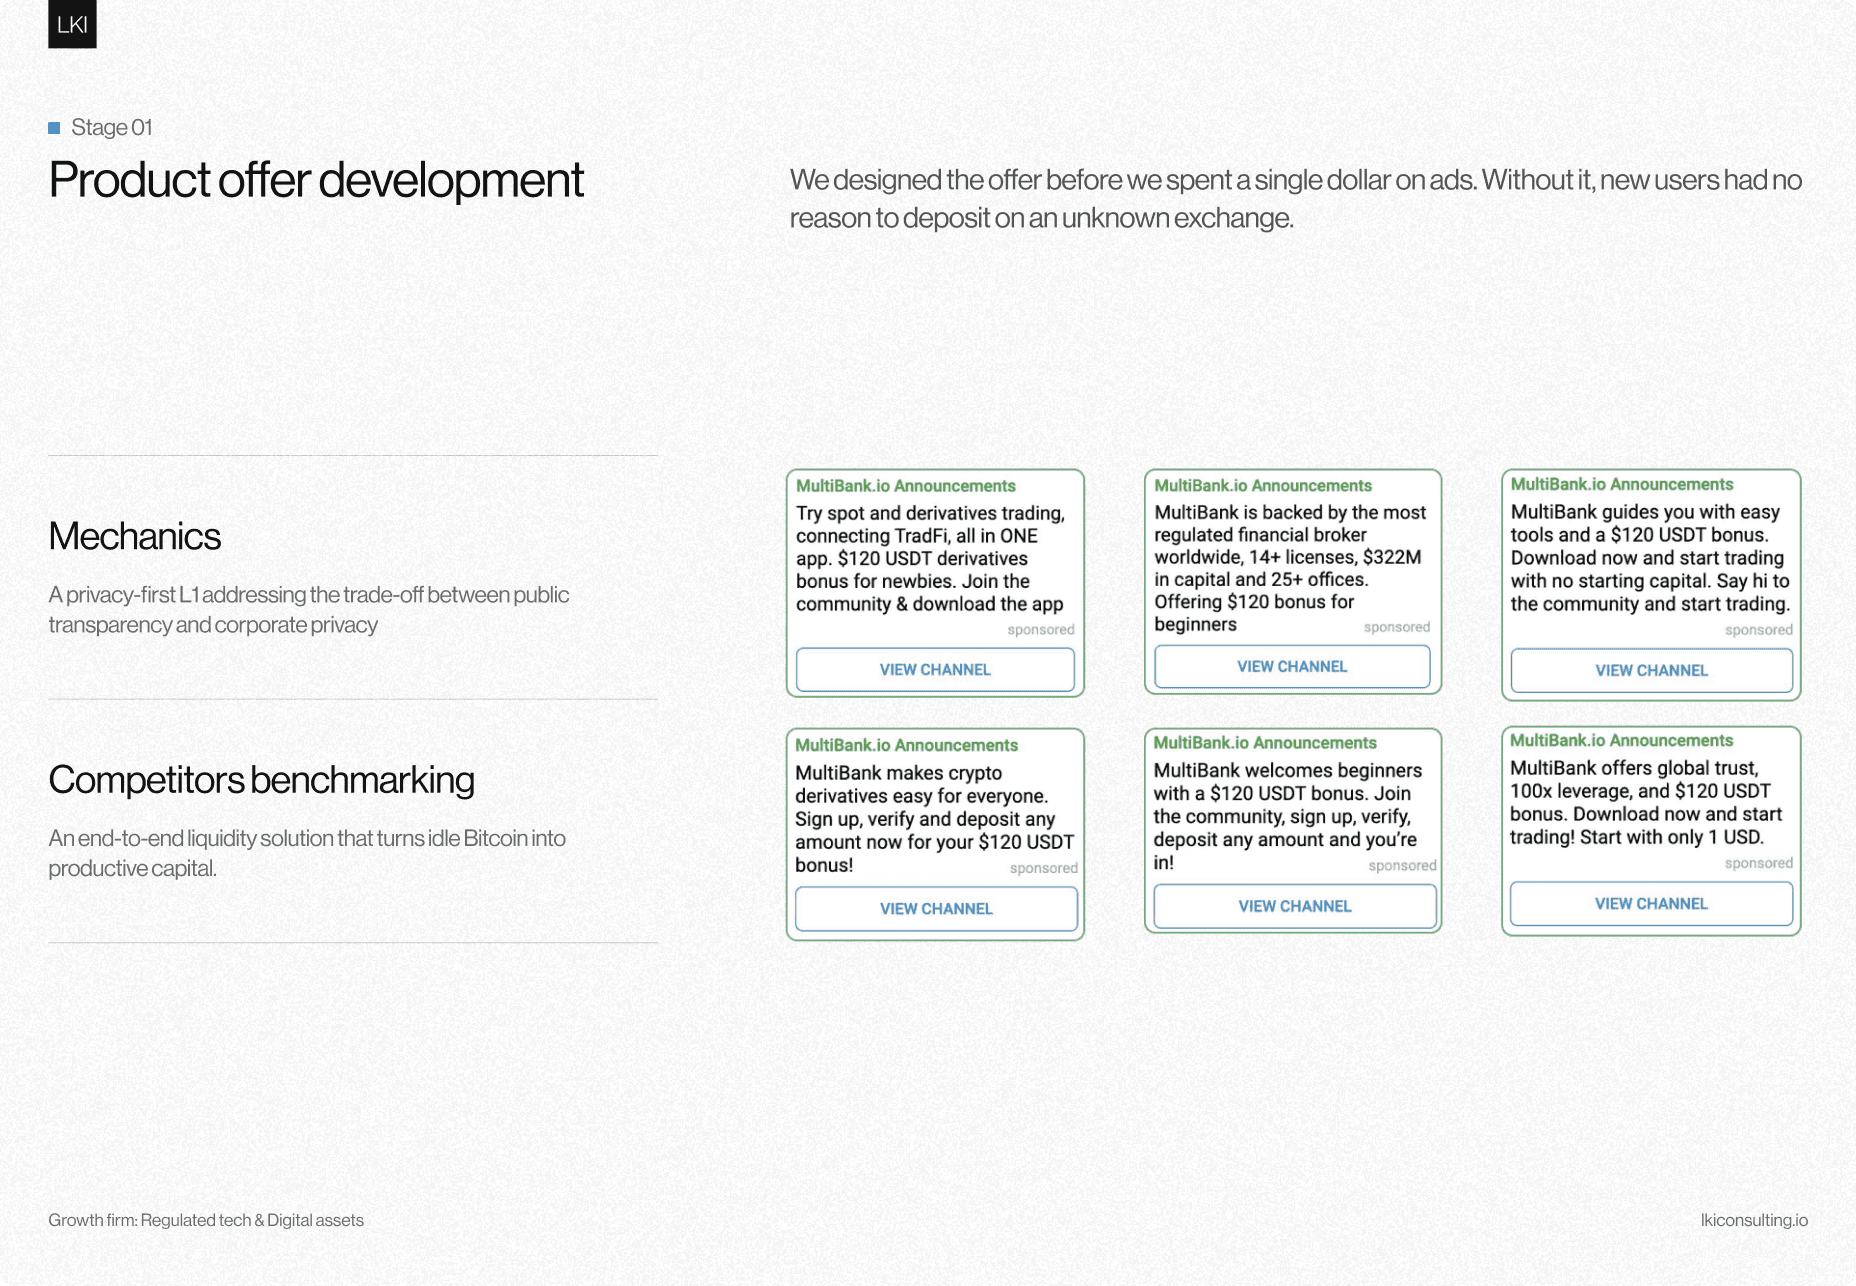Click the 'MultiBank guides you with easy' ad text
The height and width of the screenshot is (1286, 1856).
1650,558
